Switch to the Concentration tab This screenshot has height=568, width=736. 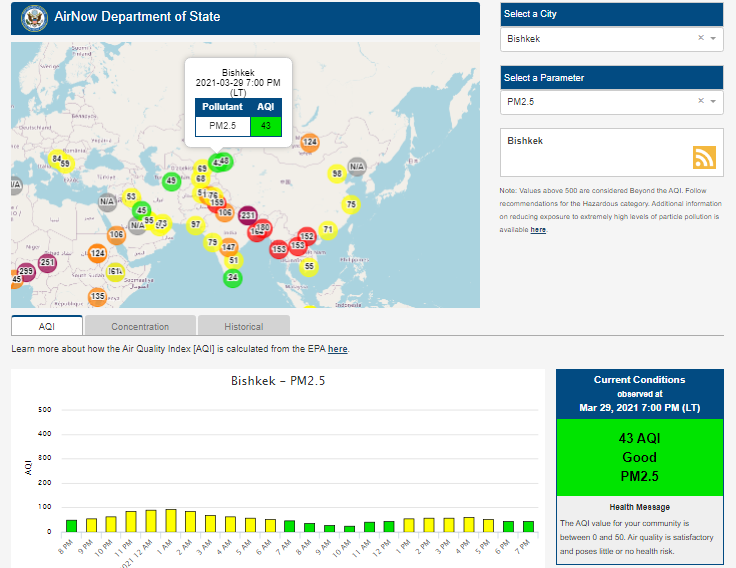(140, 326)
